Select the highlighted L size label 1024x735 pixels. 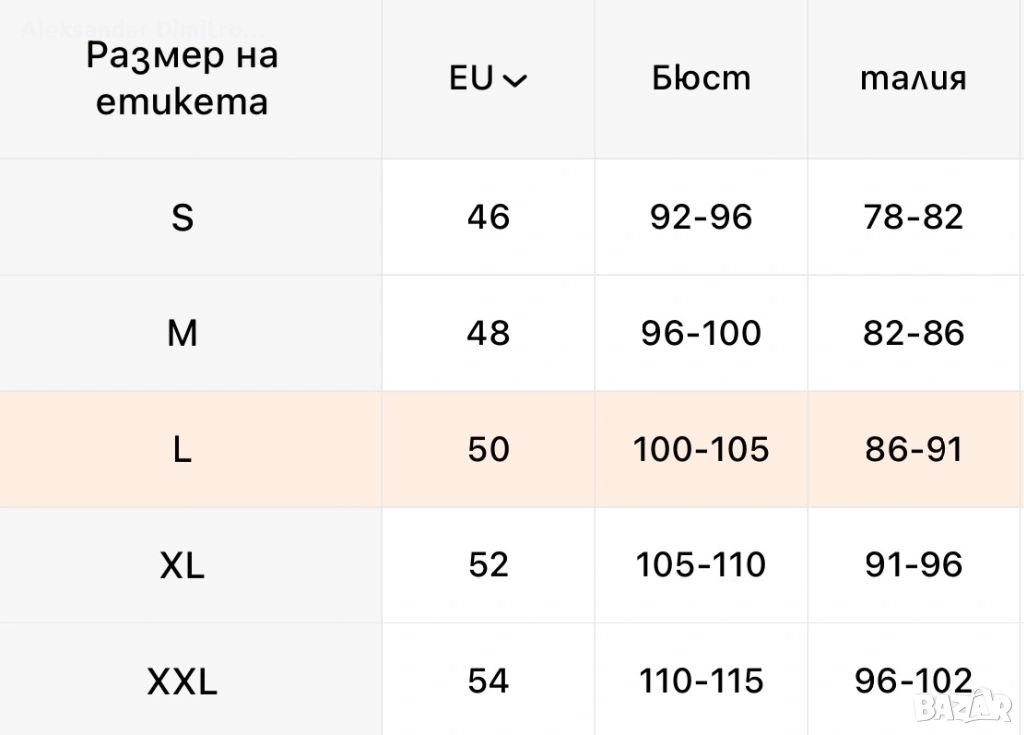click(182, 449)
